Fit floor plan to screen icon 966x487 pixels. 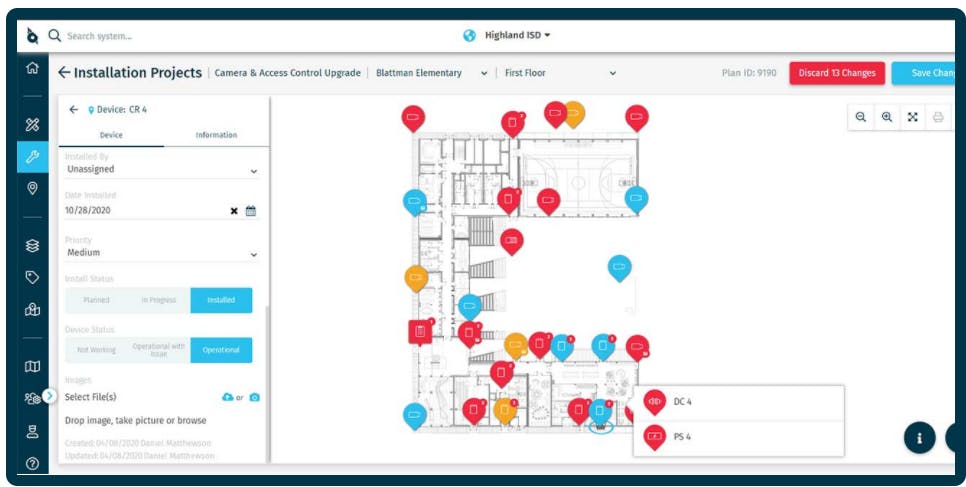pyautogui.click(x=912, y=117)
